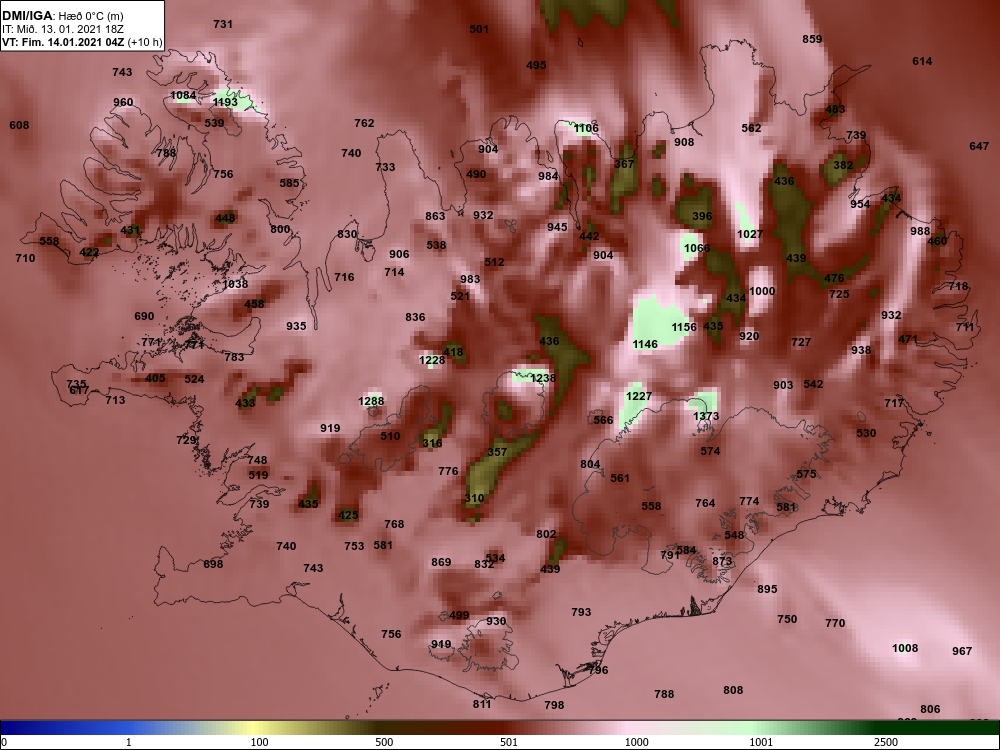Click the map value 1156
1000x750 pixels.
pos(684,327)
